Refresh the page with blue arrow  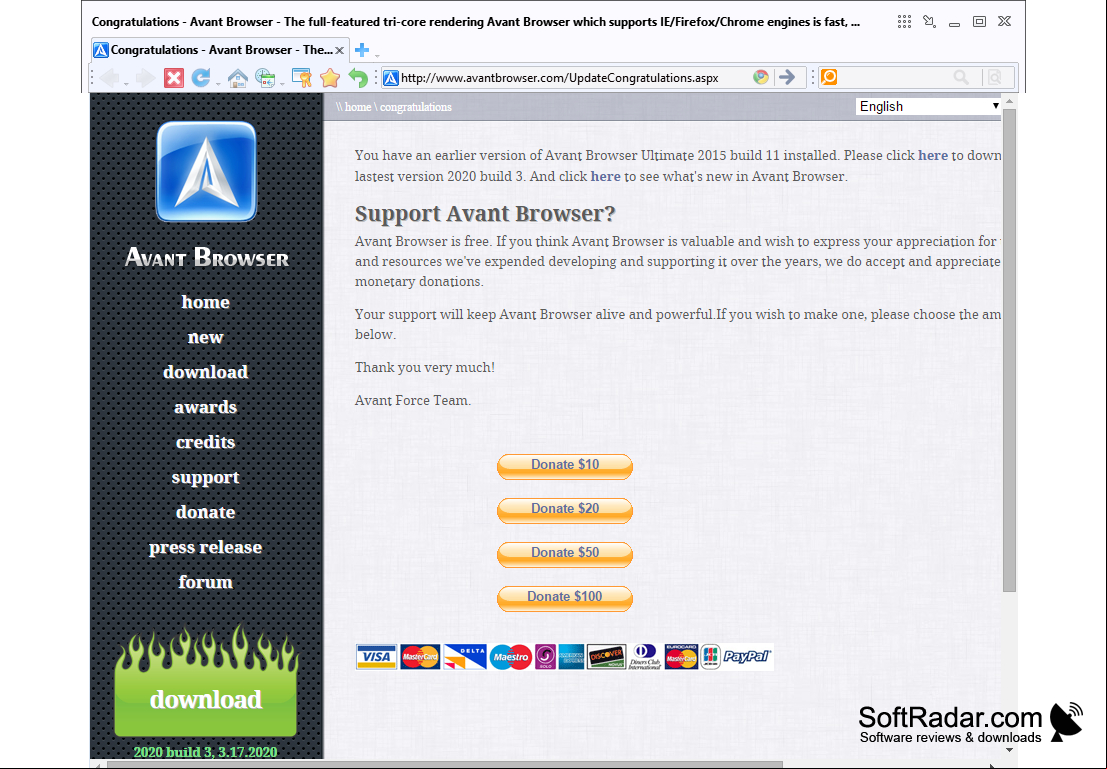click(201, 78)
